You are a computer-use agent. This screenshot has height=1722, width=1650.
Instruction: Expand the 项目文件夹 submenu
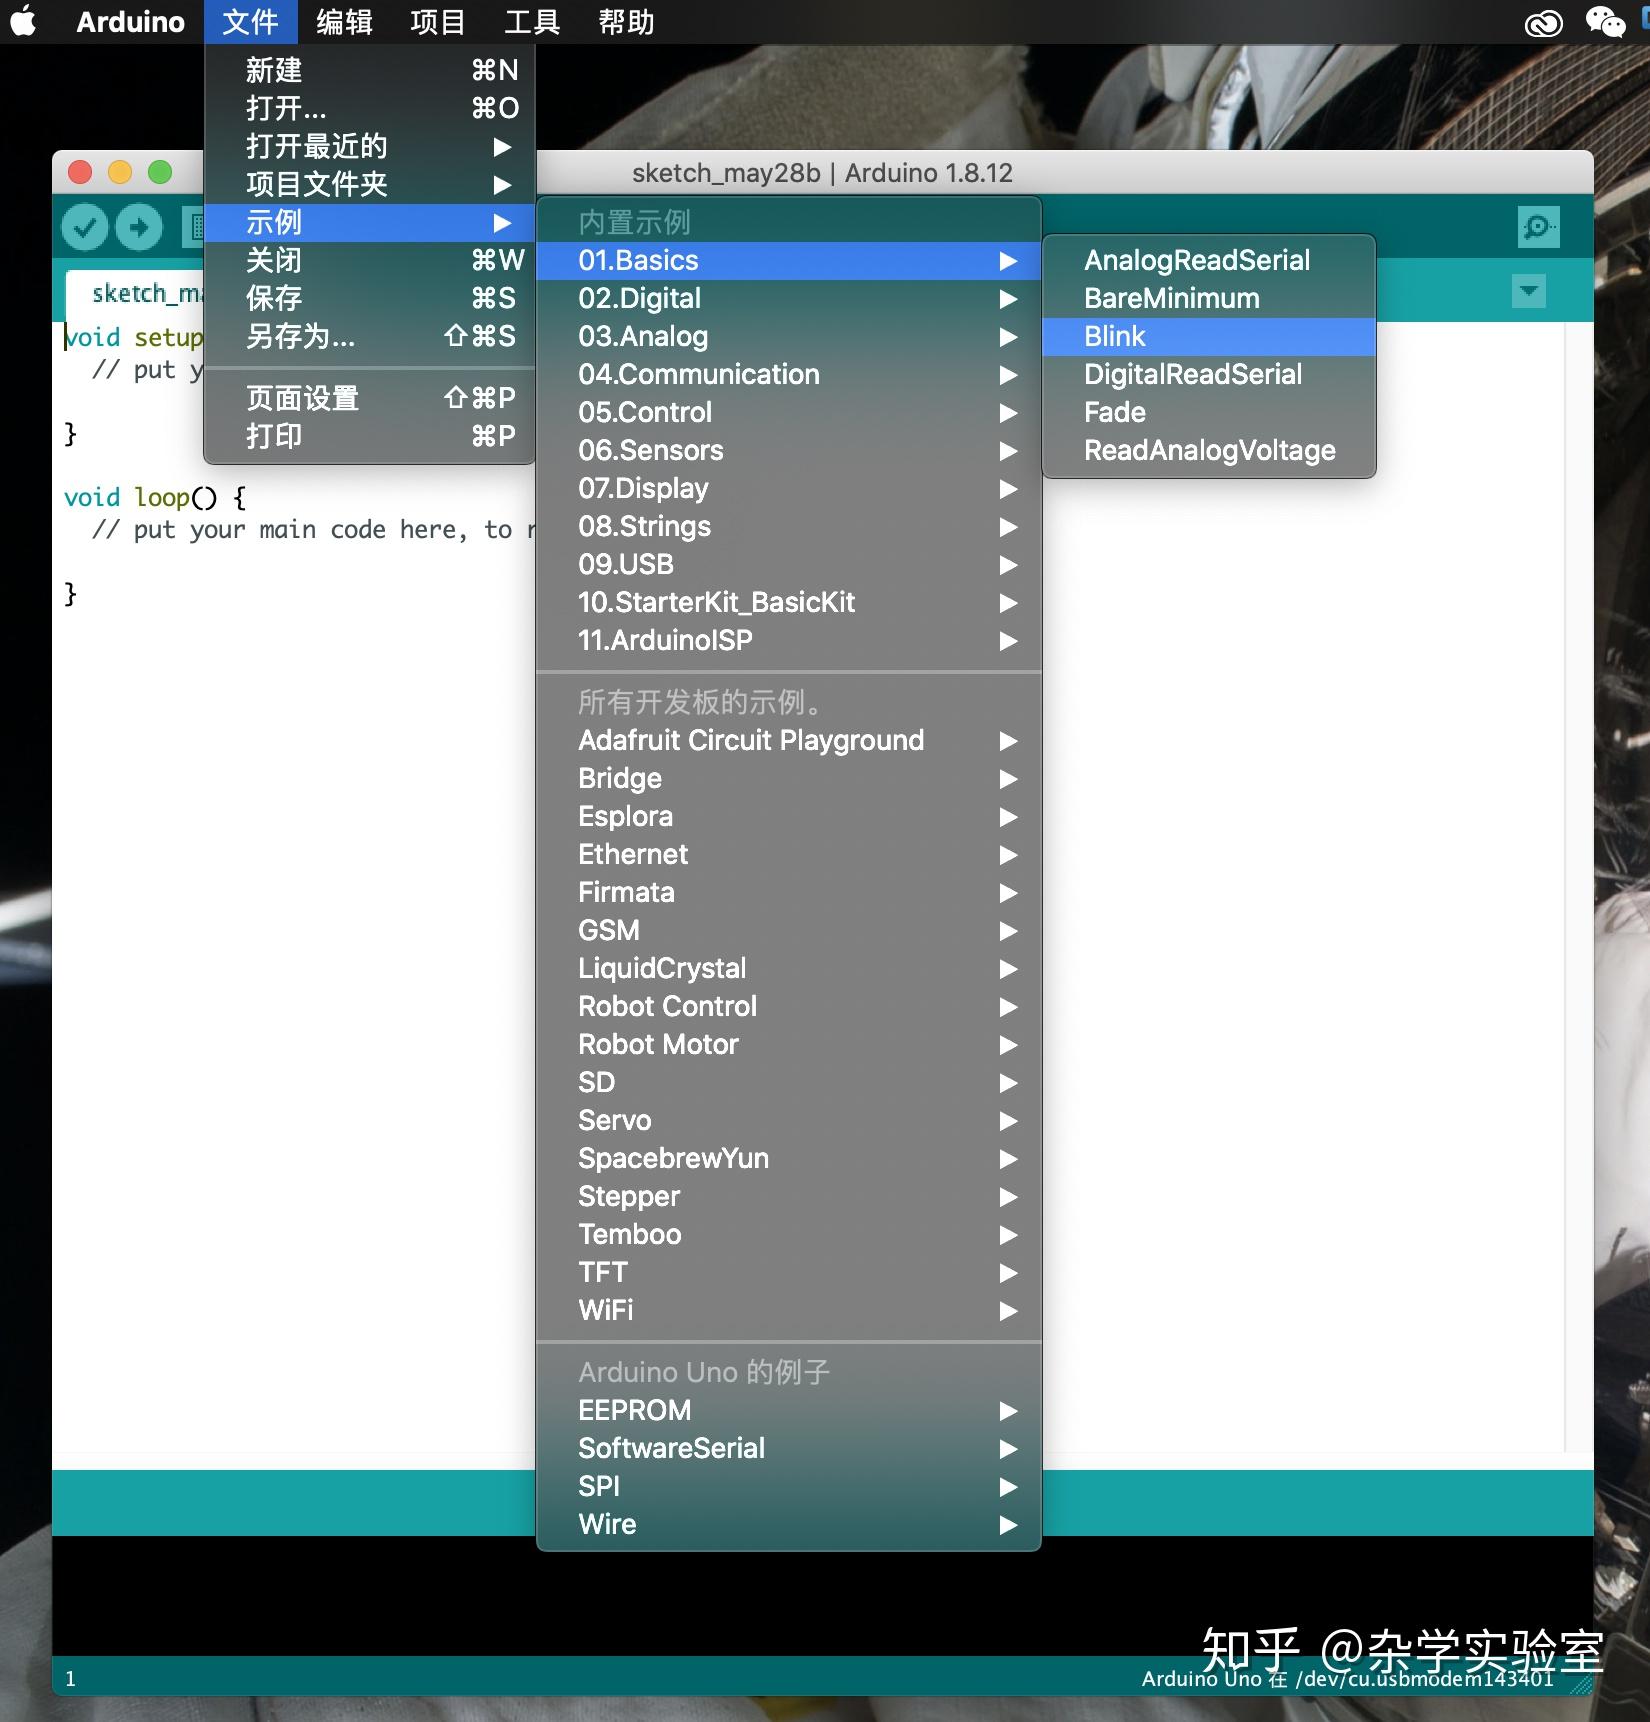pos(370,184)
